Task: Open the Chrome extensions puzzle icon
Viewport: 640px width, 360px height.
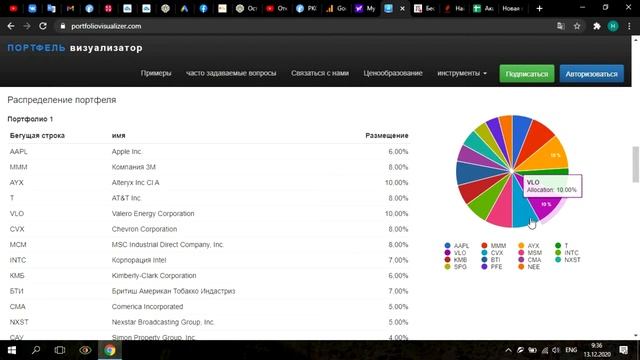Action: click(597, 26)
